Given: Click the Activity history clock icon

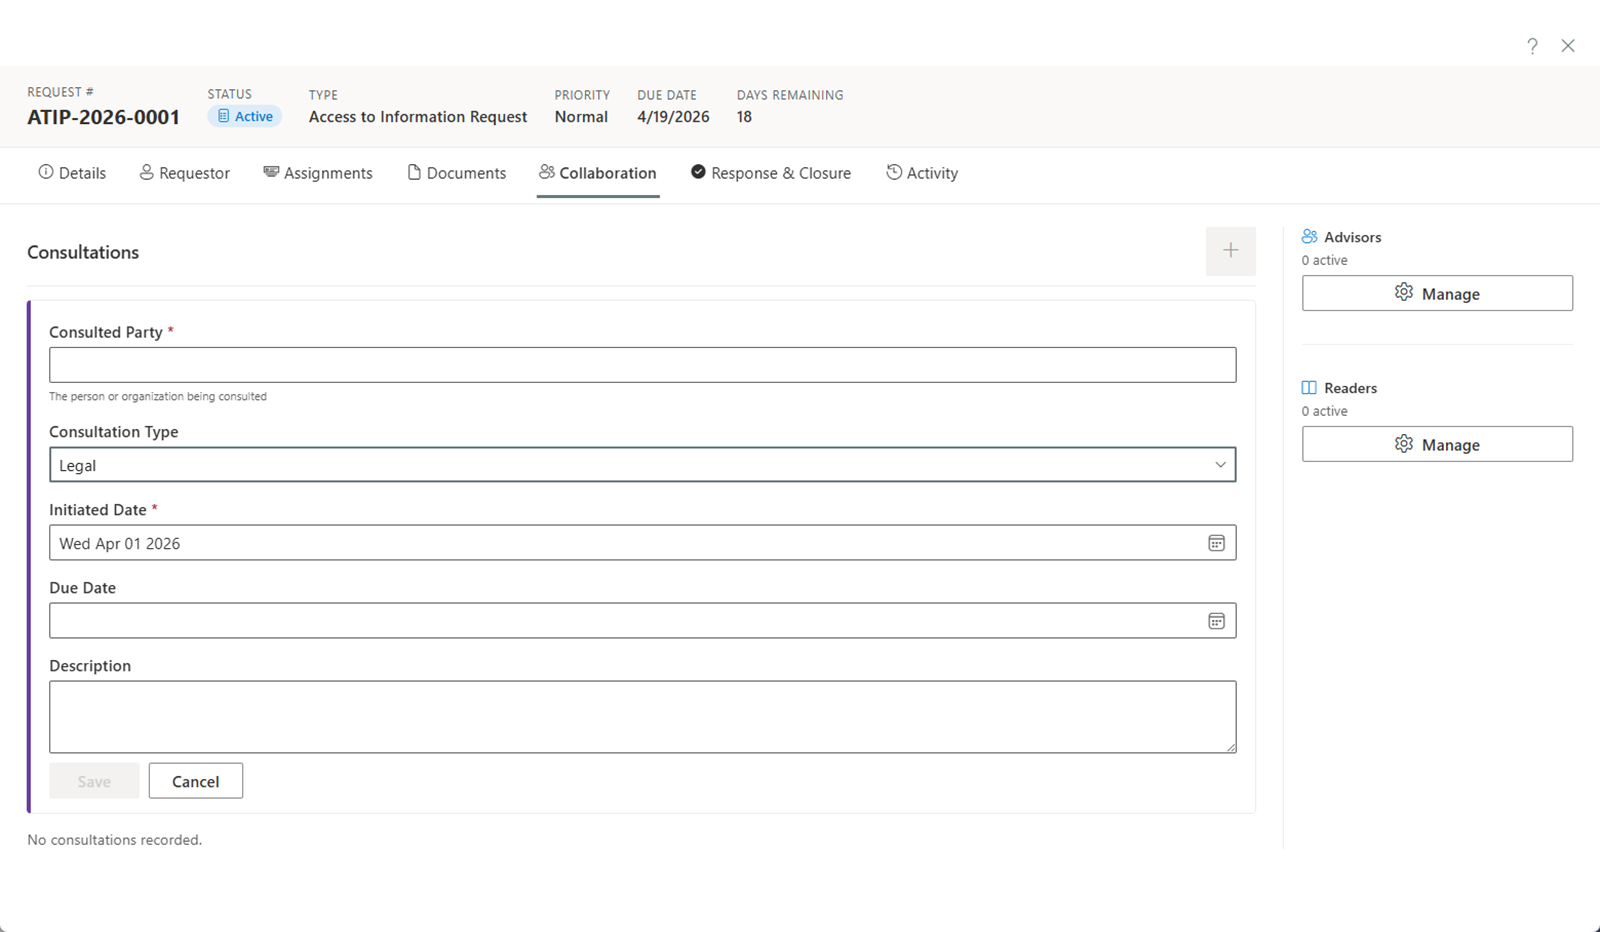Looking at the screenshot, I should tap(893, 172).
